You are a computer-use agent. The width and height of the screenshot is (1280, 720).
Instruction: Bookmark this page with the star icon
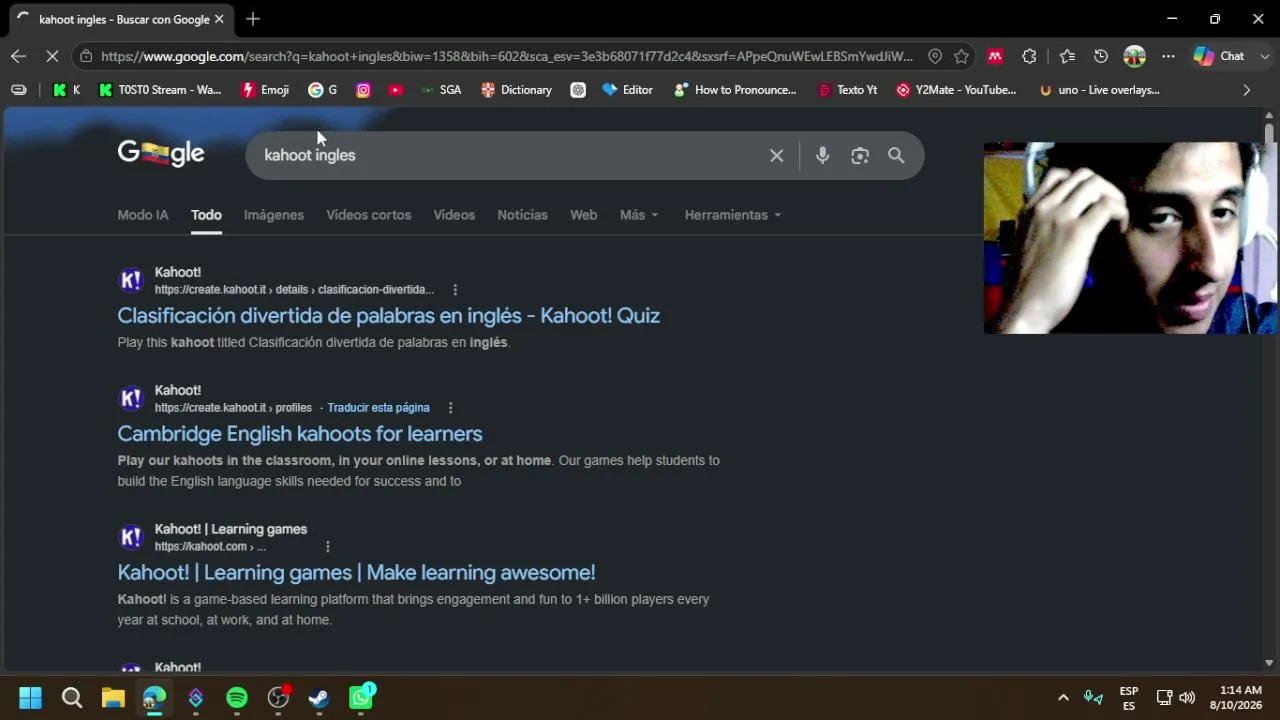coord(961,56)
